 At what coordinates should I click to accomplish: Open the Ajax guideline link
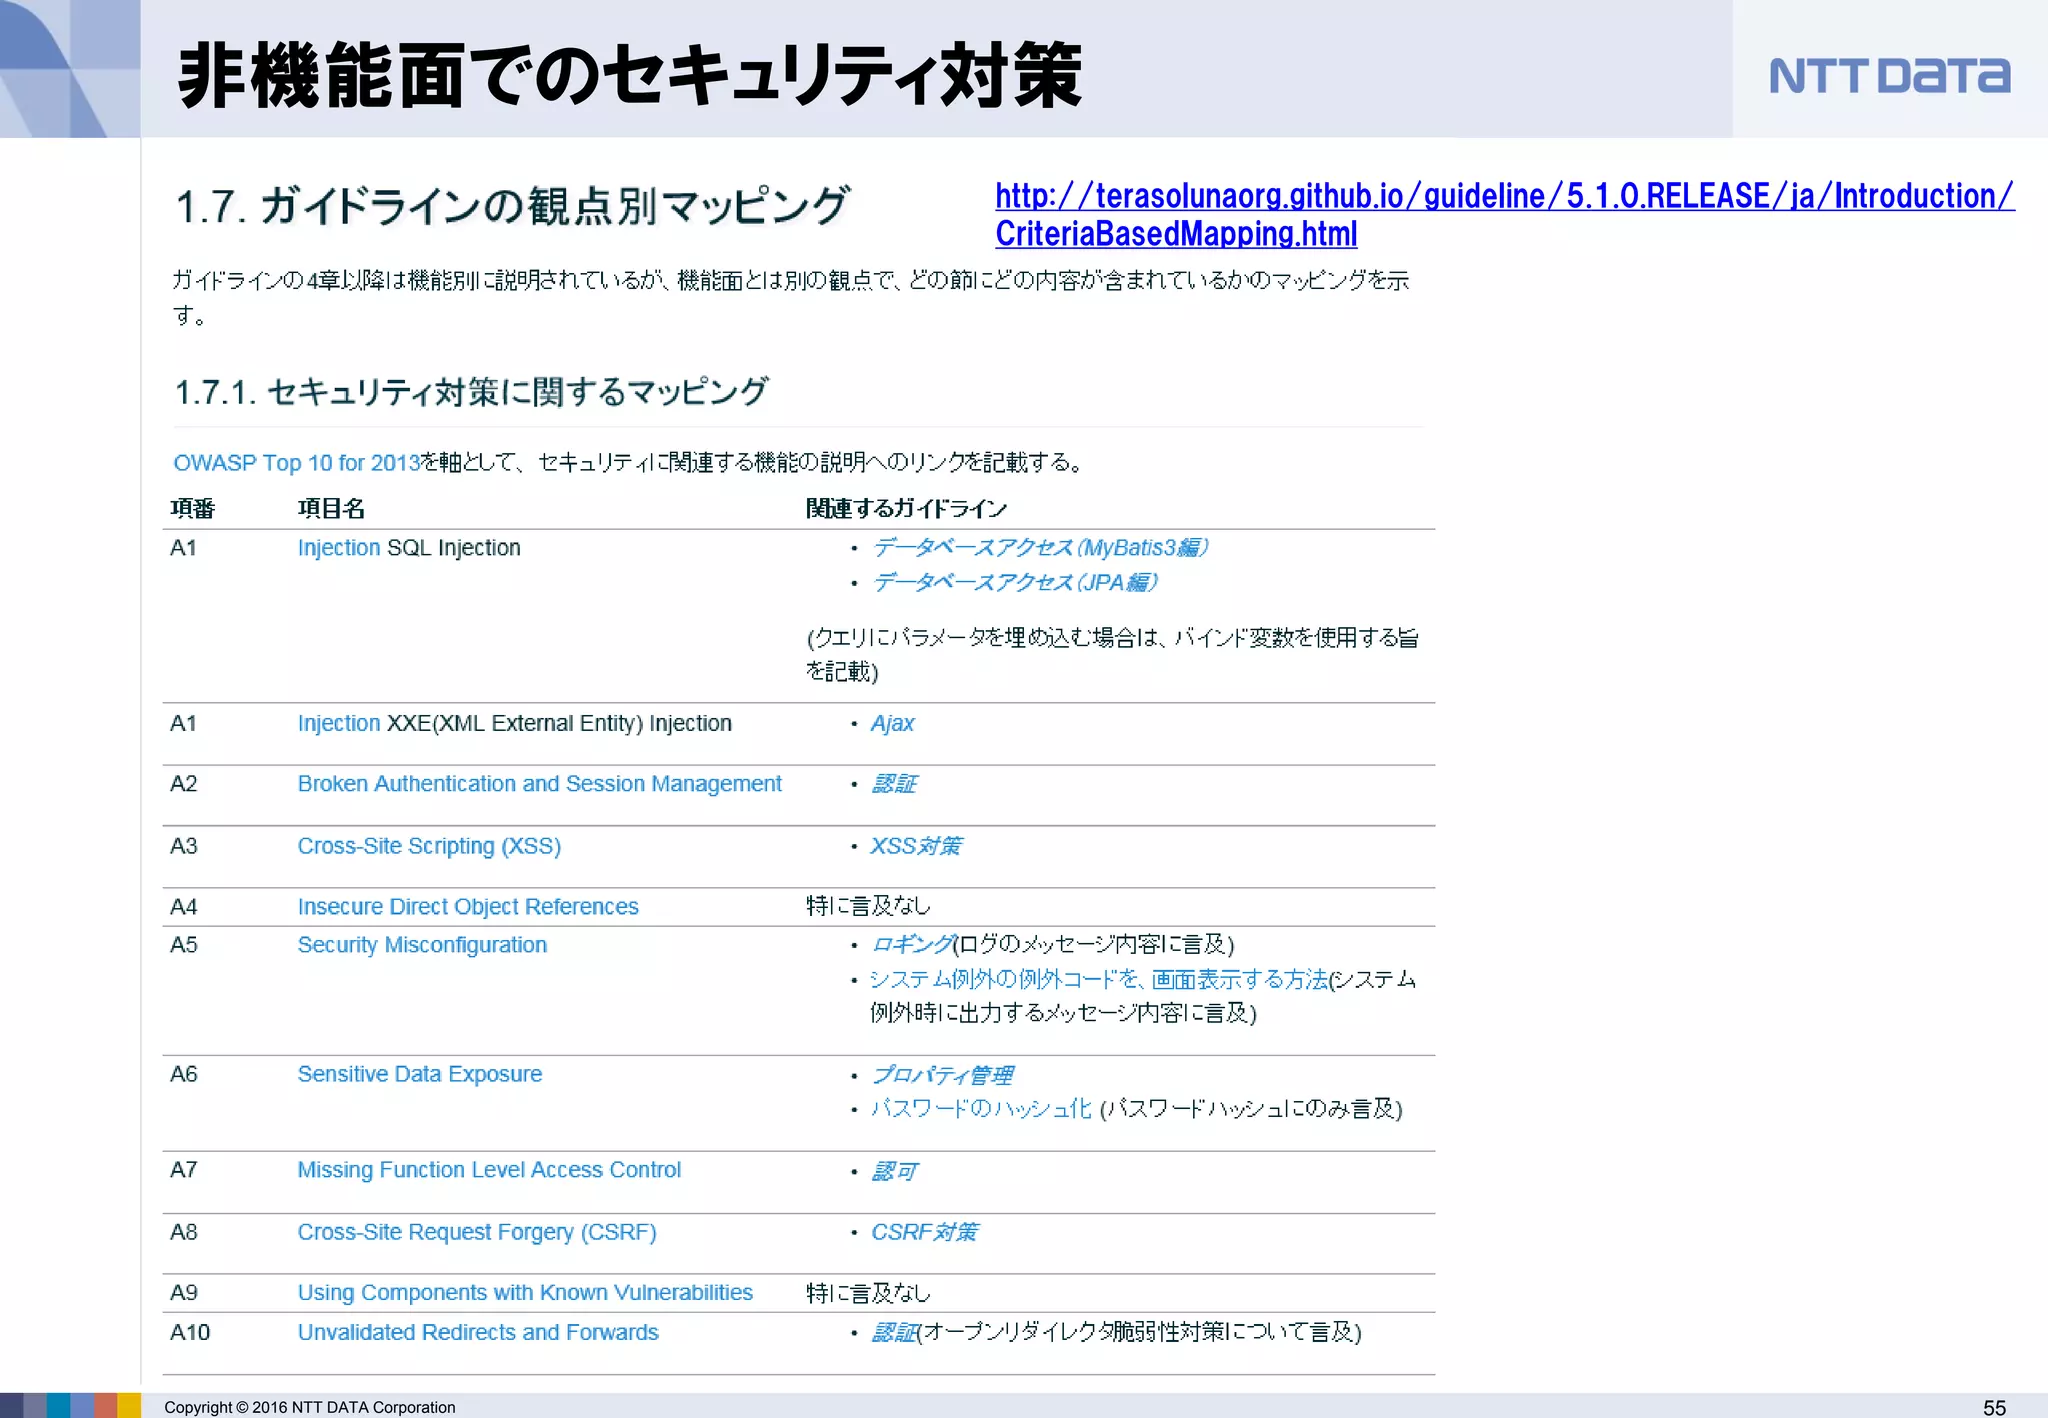[x=892, y=723]
